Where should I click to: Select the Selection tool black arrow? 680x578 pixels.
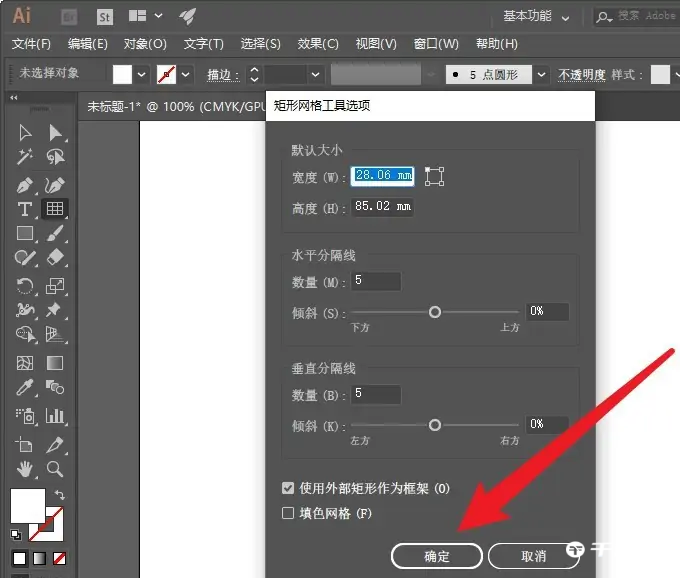[25, 133]
